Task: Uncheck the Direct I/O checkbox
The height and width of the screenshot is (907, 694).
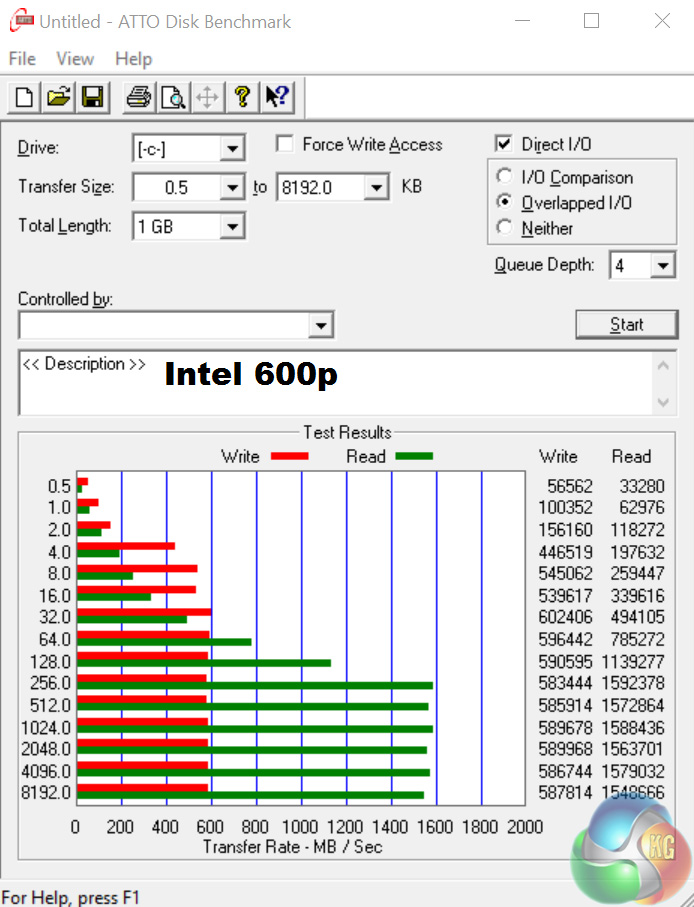Action: click(x=504, y=143)
